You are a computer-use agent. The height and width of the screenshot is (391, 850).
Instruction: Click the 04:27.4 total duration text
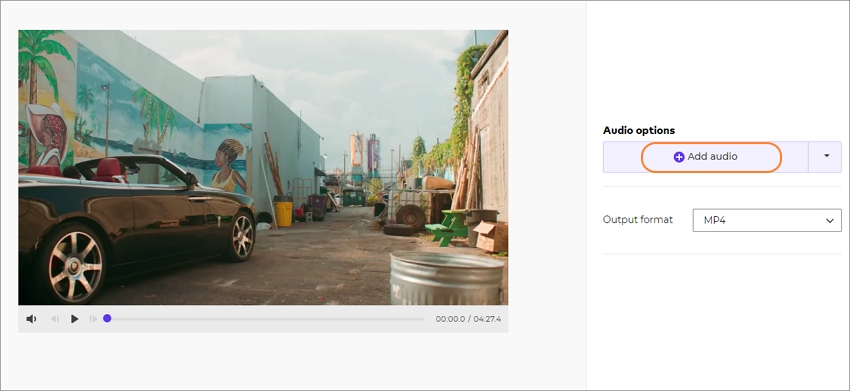487,319
